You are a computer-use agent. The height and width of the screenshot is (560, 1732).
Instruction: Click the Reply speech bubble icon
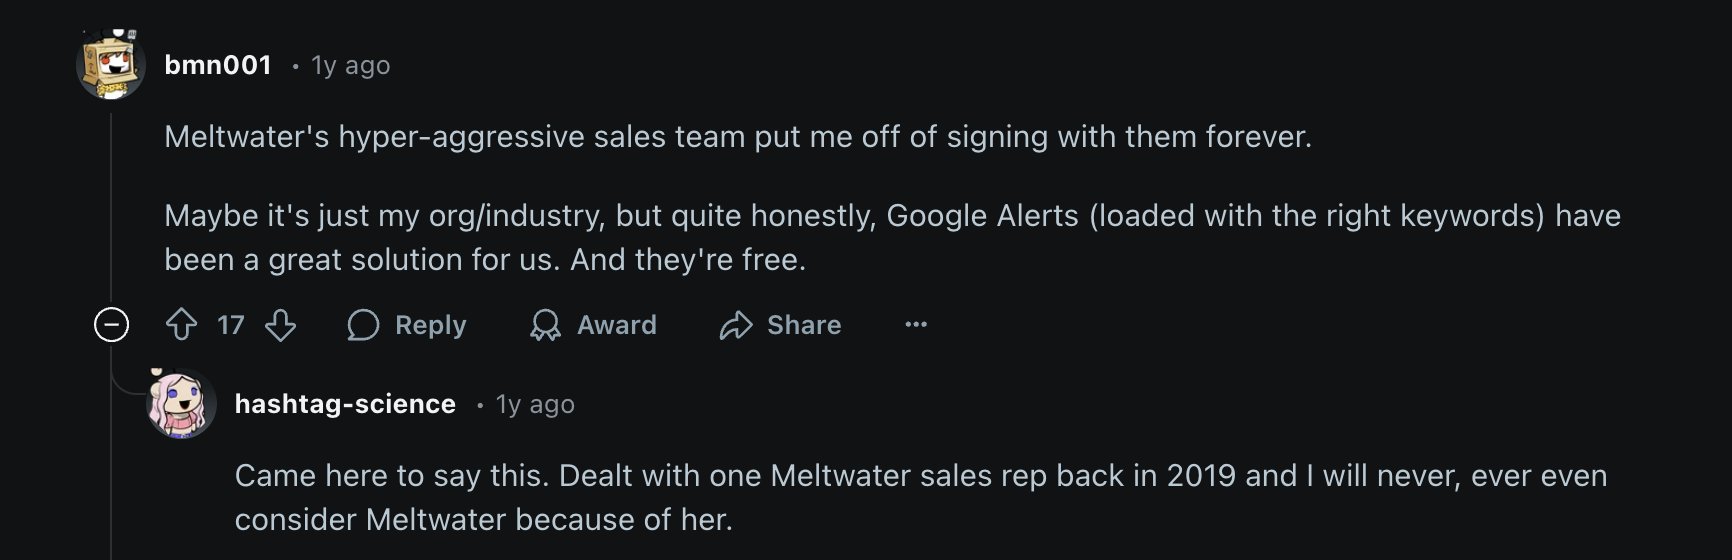[x=363, y=325]
